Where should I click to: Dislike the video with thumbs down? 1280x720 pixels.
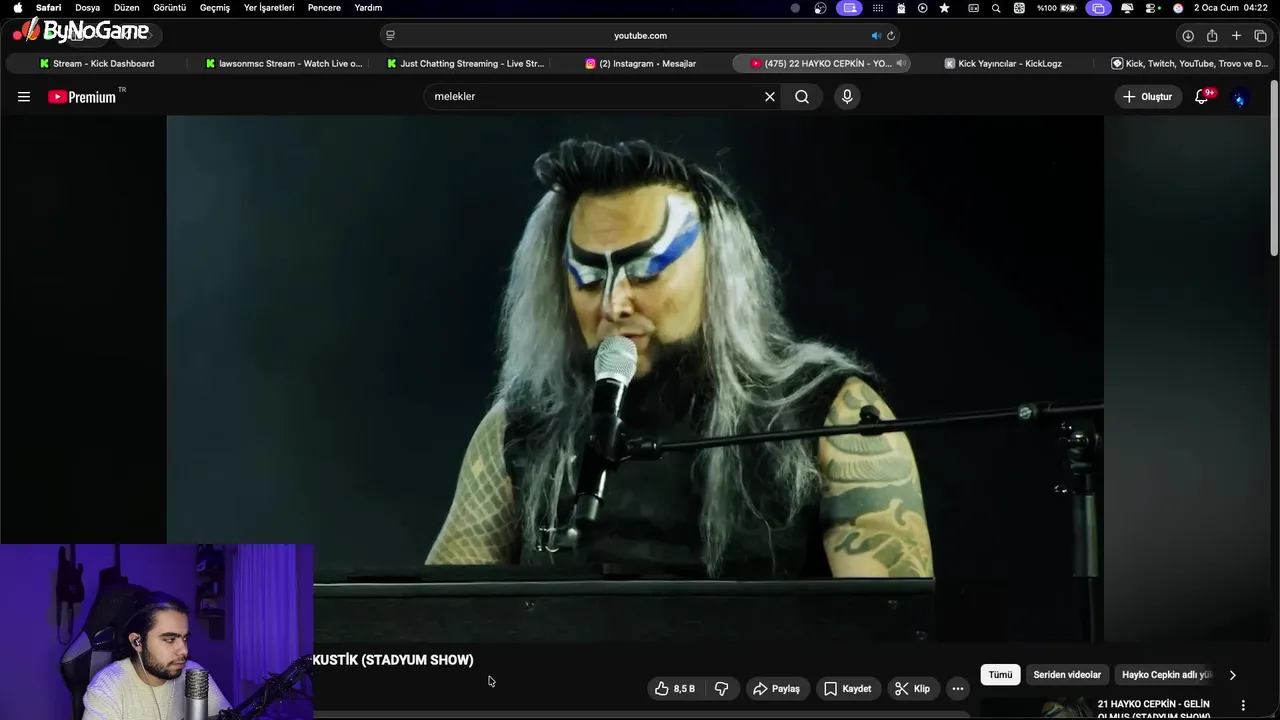point(721,688)
